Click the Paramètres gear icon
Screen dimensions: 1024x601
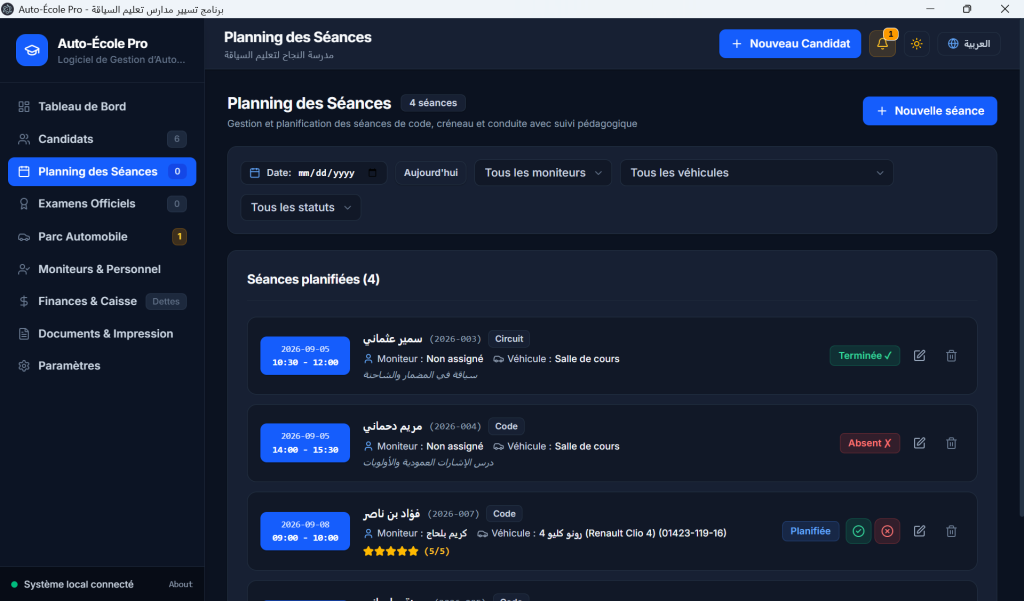[24, 366]
